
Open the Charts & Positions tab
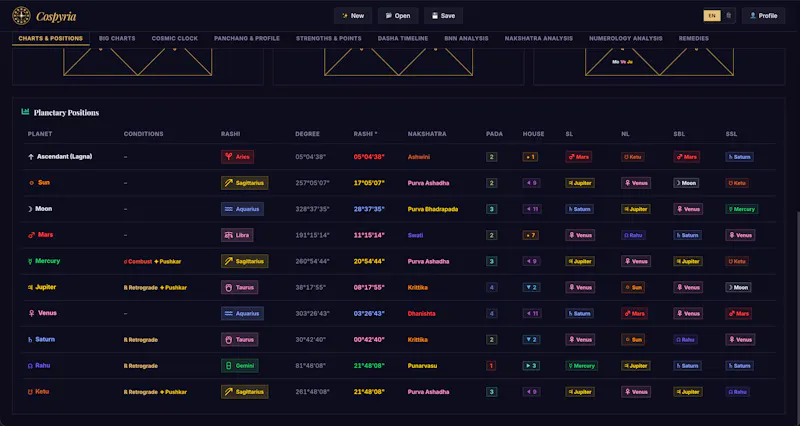coord(51,38)
